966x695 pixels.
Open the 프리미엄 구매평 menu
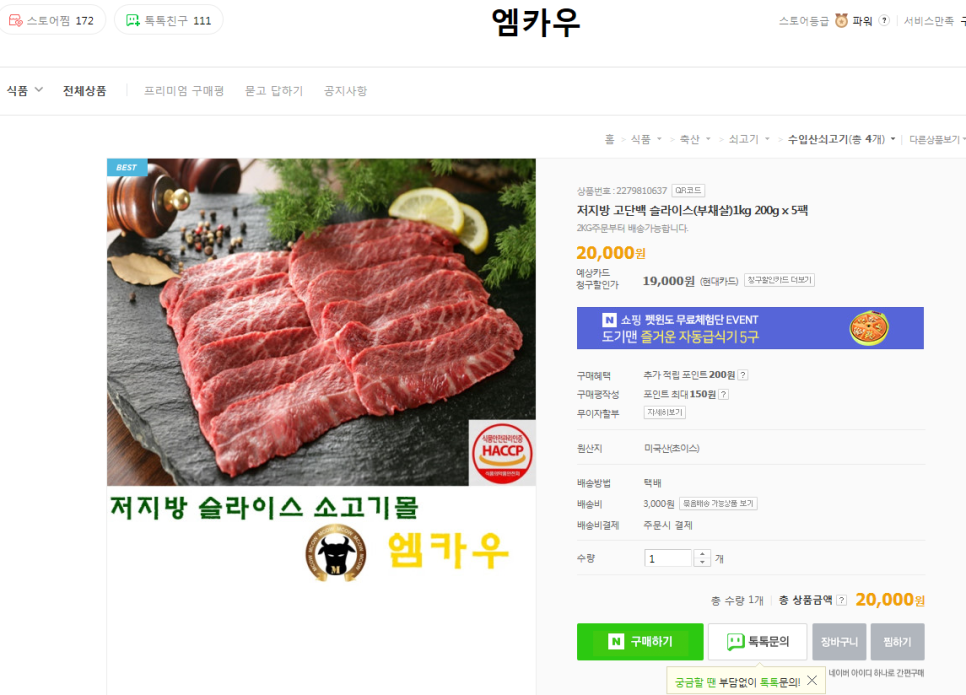(184, 91)
